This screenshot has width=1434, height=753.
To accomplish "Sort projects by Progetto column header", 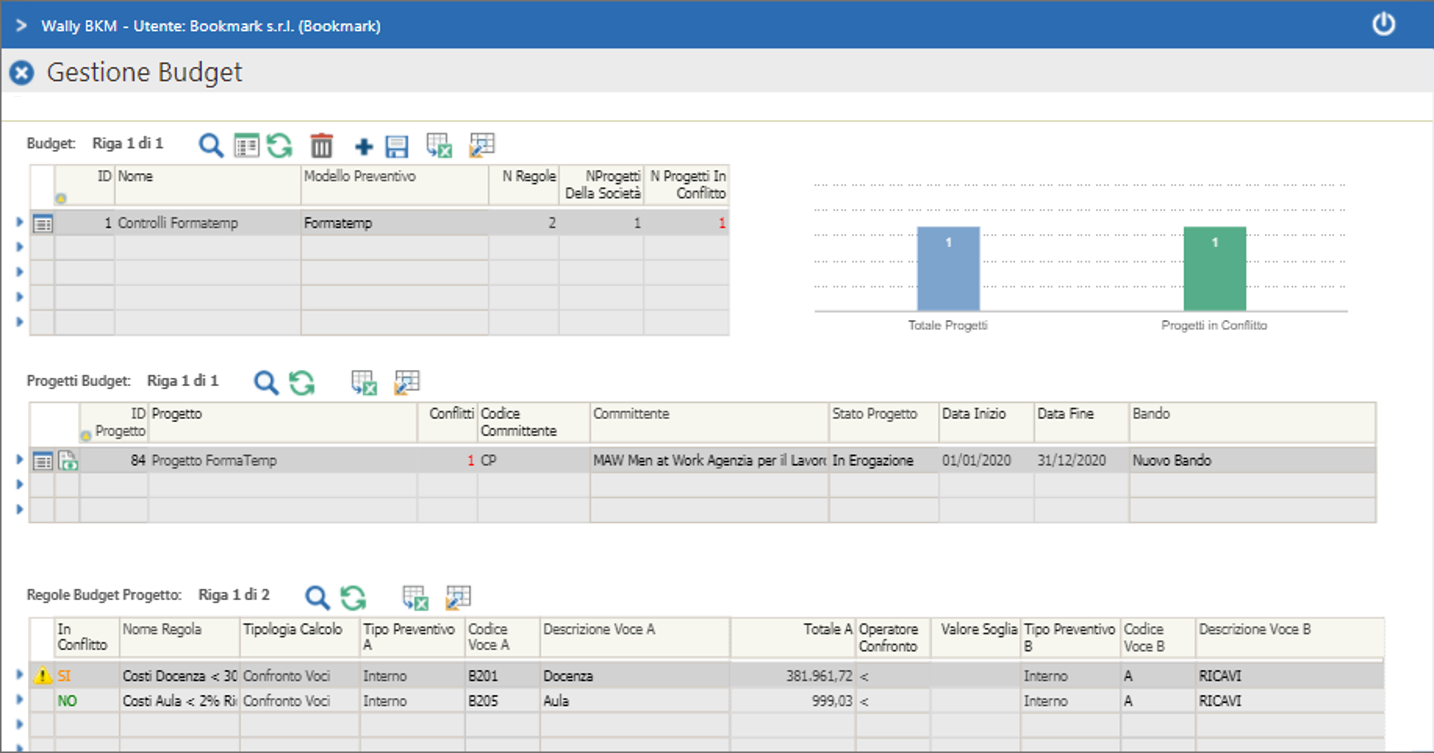I will (283, 422).
